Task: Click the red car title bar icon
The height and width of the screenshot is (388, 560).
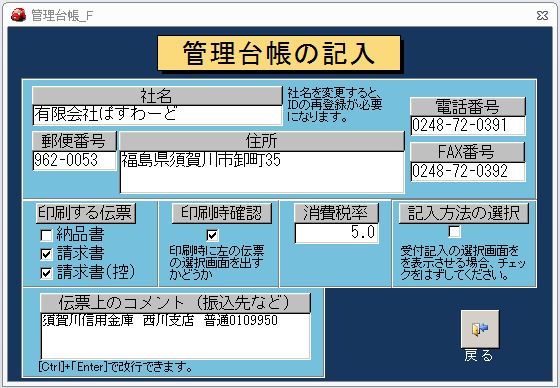Action: click(x=18, y=15)
